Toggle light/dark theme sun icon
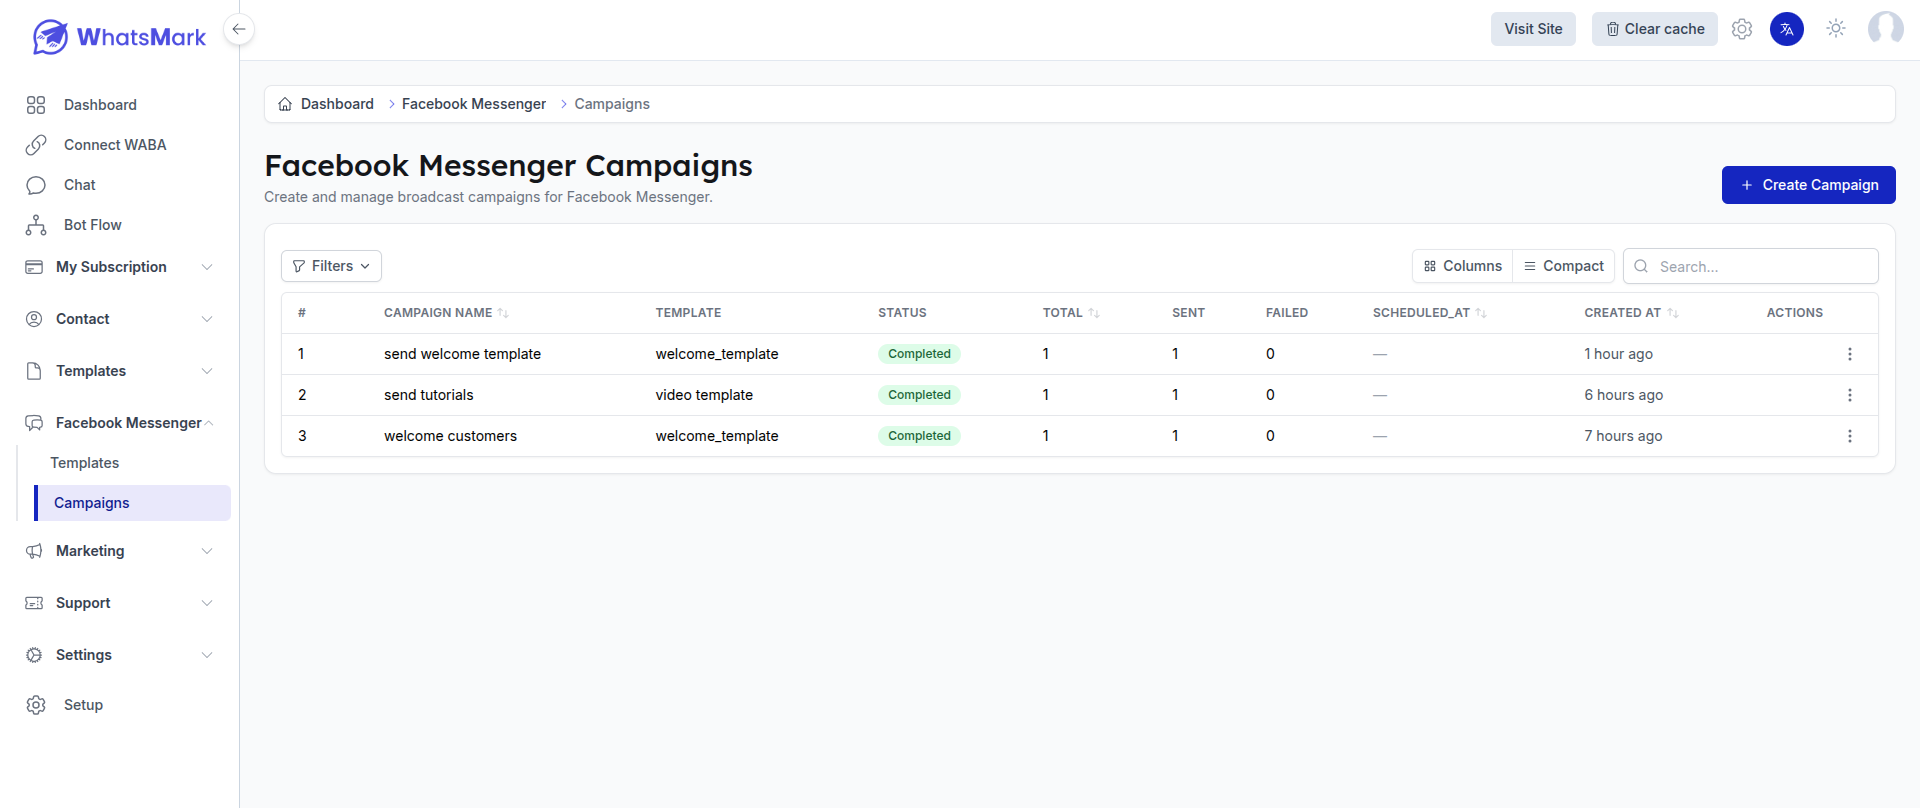The width and height of the screenshot is (1920, 808). click(1836, 29)
